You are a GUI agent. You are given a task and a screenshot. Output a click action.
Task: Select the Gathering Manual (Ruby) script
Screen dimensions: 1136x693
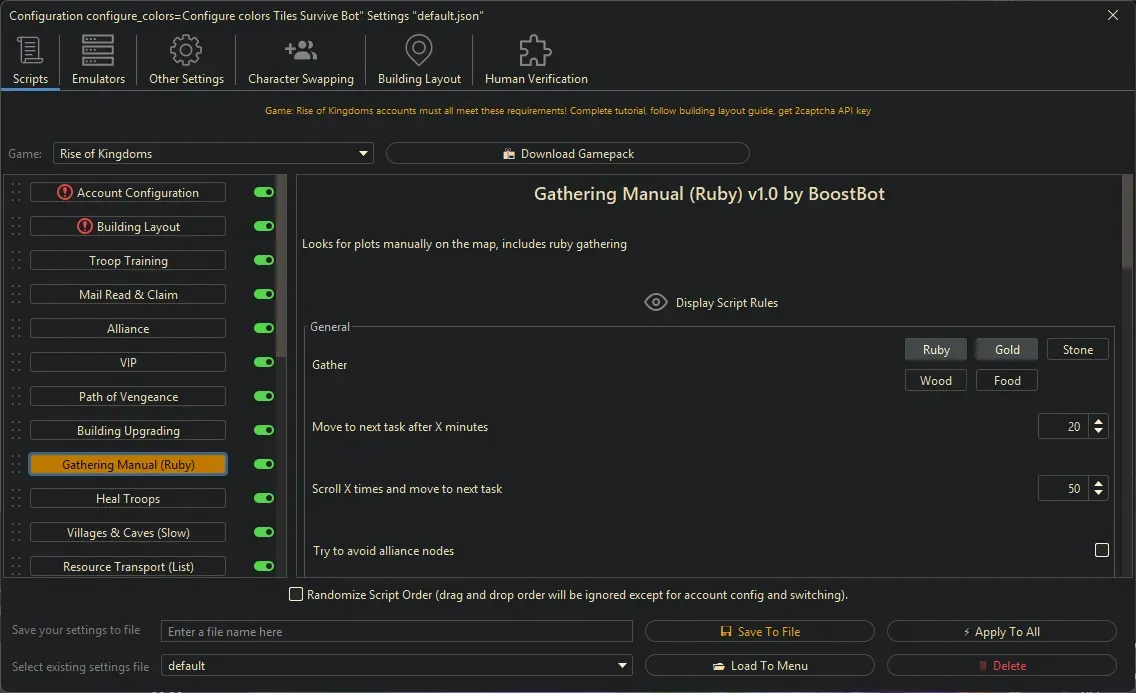(x=127, y=464)
